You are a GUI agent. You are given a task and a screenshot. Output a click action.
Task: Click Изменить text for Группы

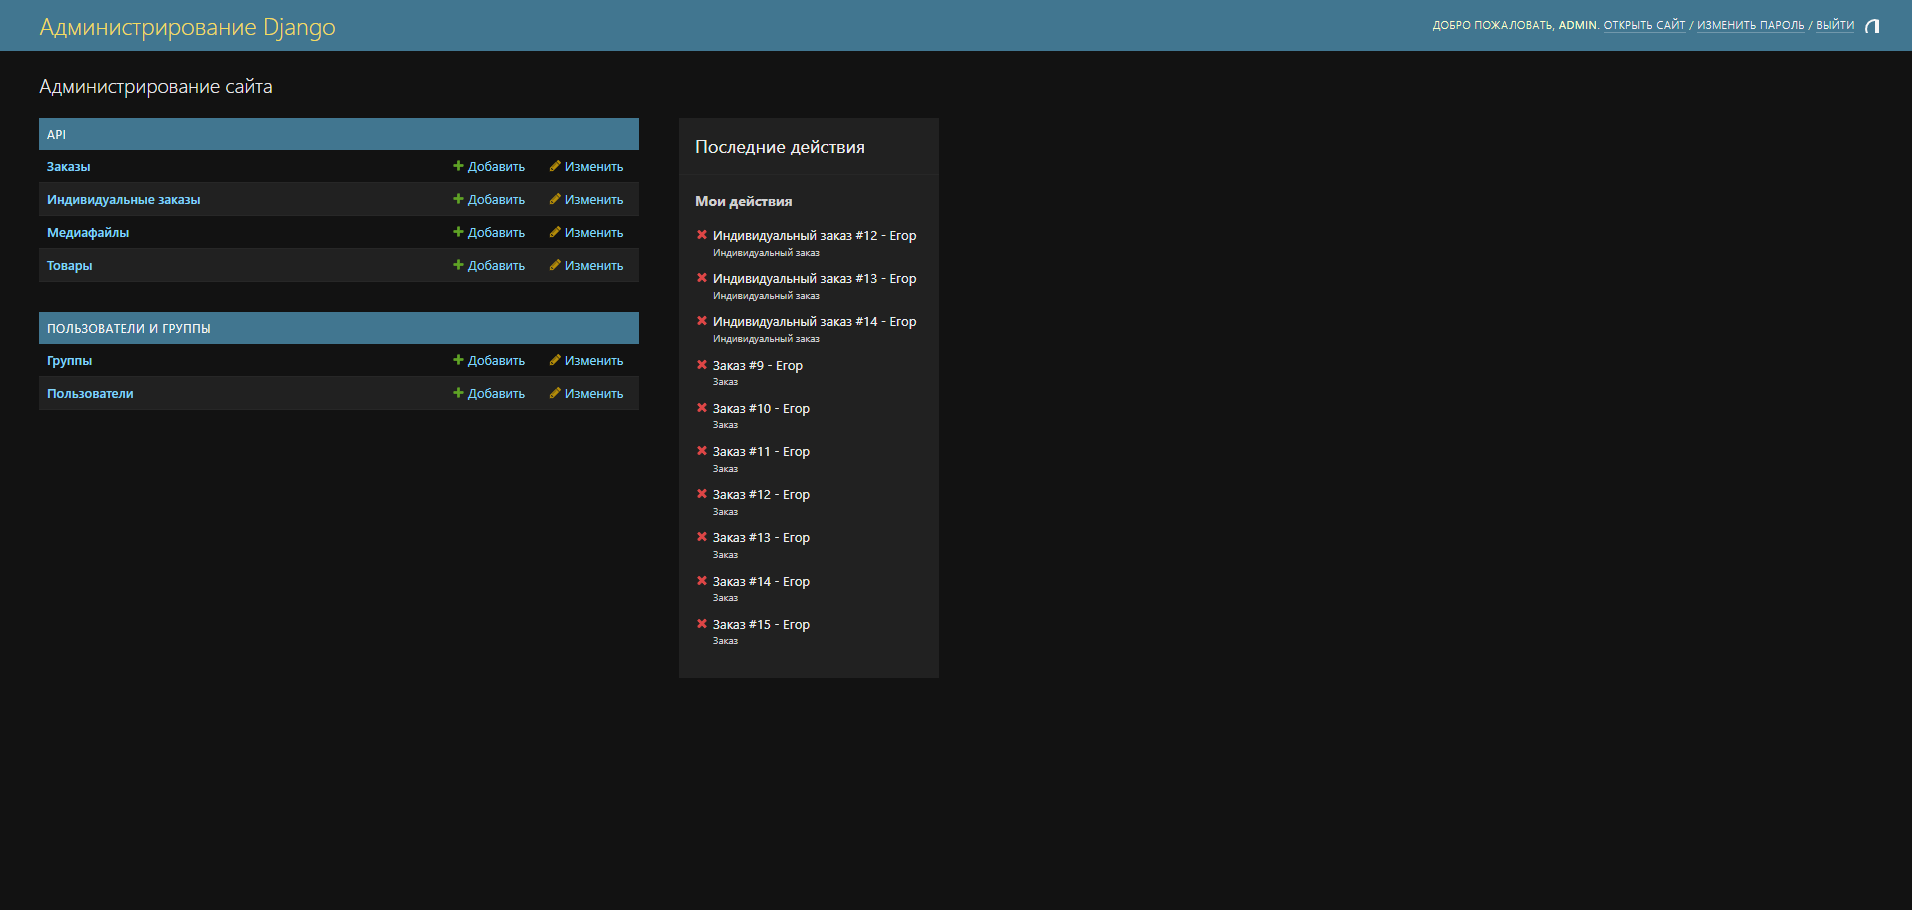(594, 361)
